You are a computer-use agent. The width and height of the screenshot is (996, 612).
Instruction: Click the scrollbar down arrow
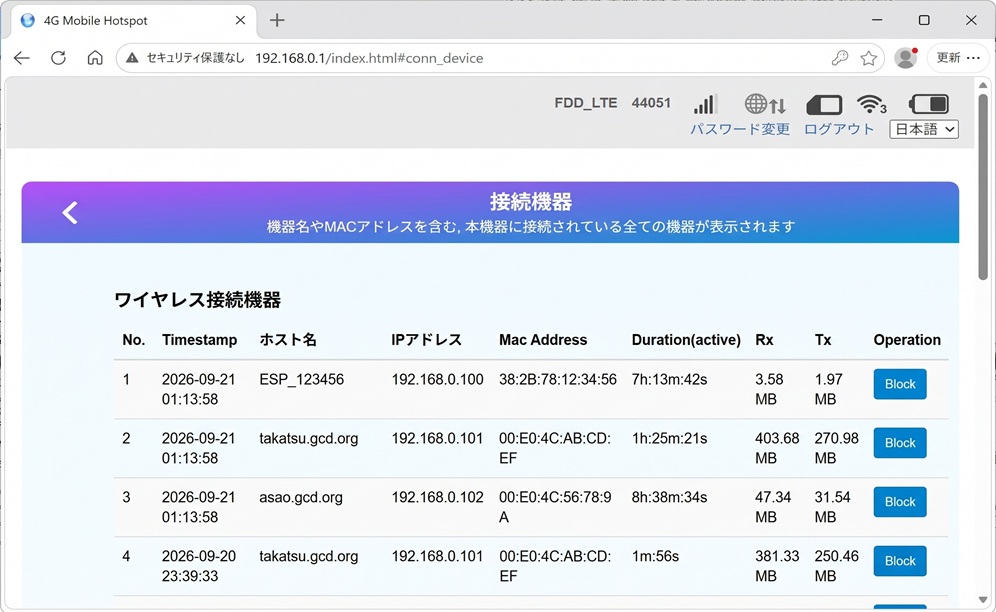tap(983, 601)
